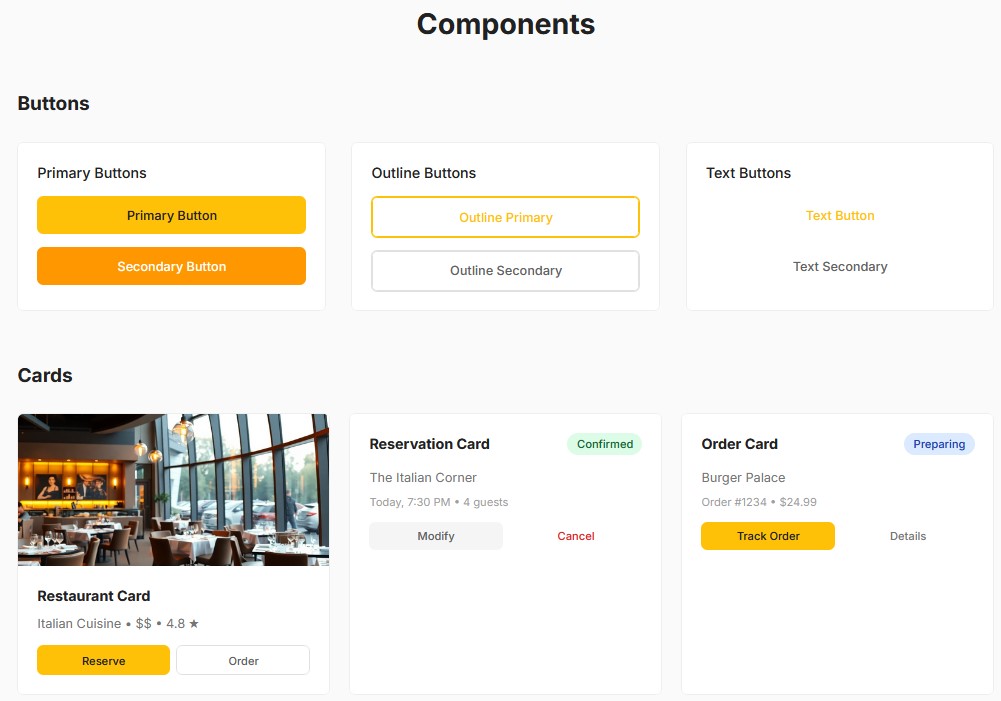Screen dimensions: 1001x701
Task: Click the Confirmed status badge
Action: (x=605, y=444)
